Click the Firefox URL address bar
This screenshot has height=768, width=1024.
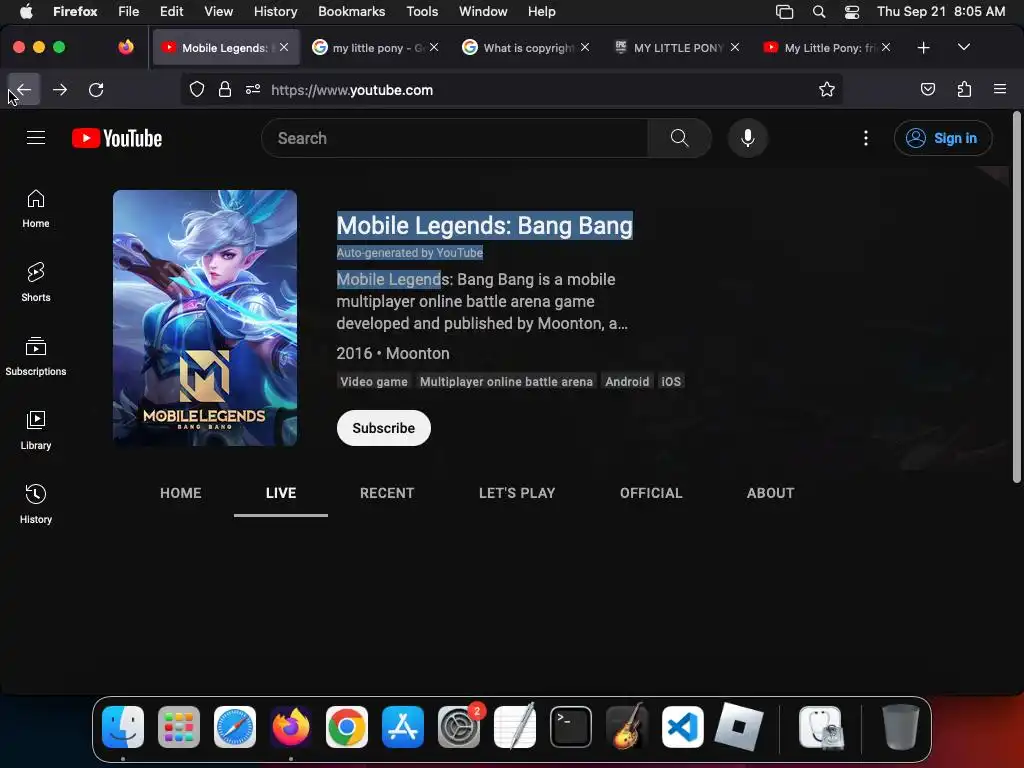click(511, 89)
